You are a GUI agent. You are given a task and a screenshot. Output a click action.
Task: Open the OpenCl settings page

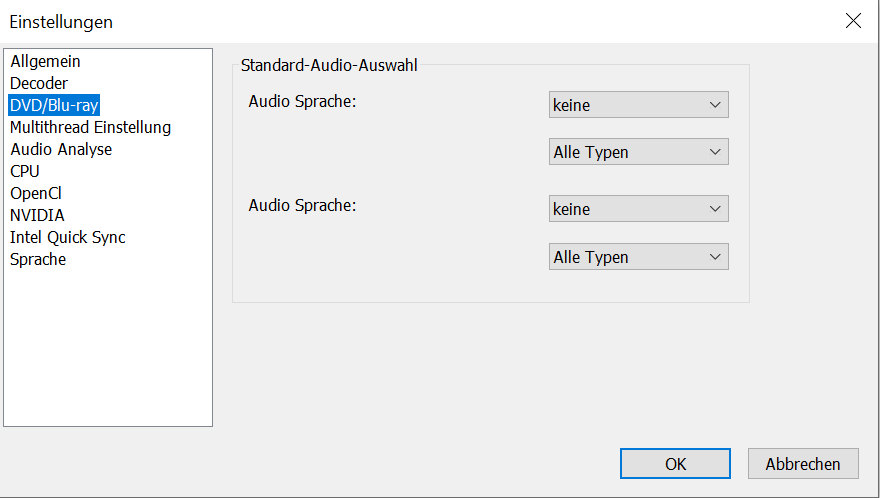[36, 193]
